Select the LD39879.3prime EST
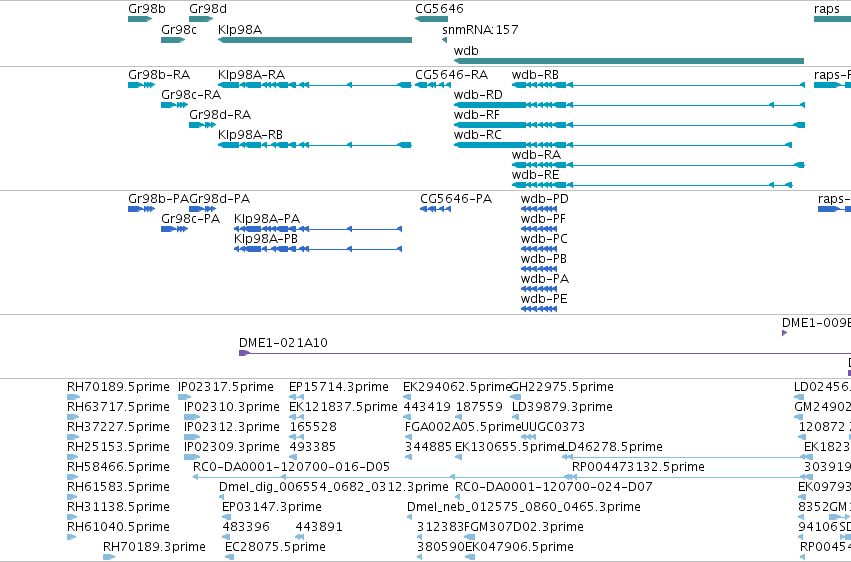The height and width of the screenshot is (562, 851). pyautogui.click(x=516, y=418)
